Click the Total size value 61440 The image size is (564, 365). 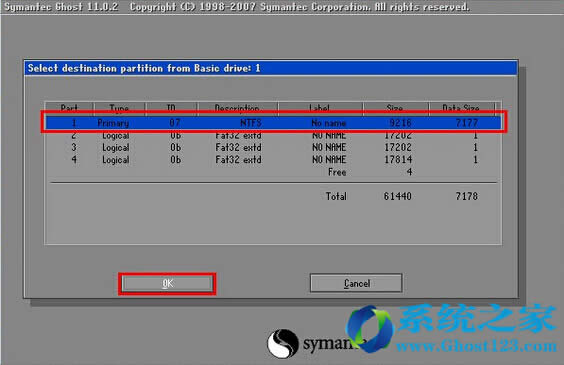click(x=397, y=196)
